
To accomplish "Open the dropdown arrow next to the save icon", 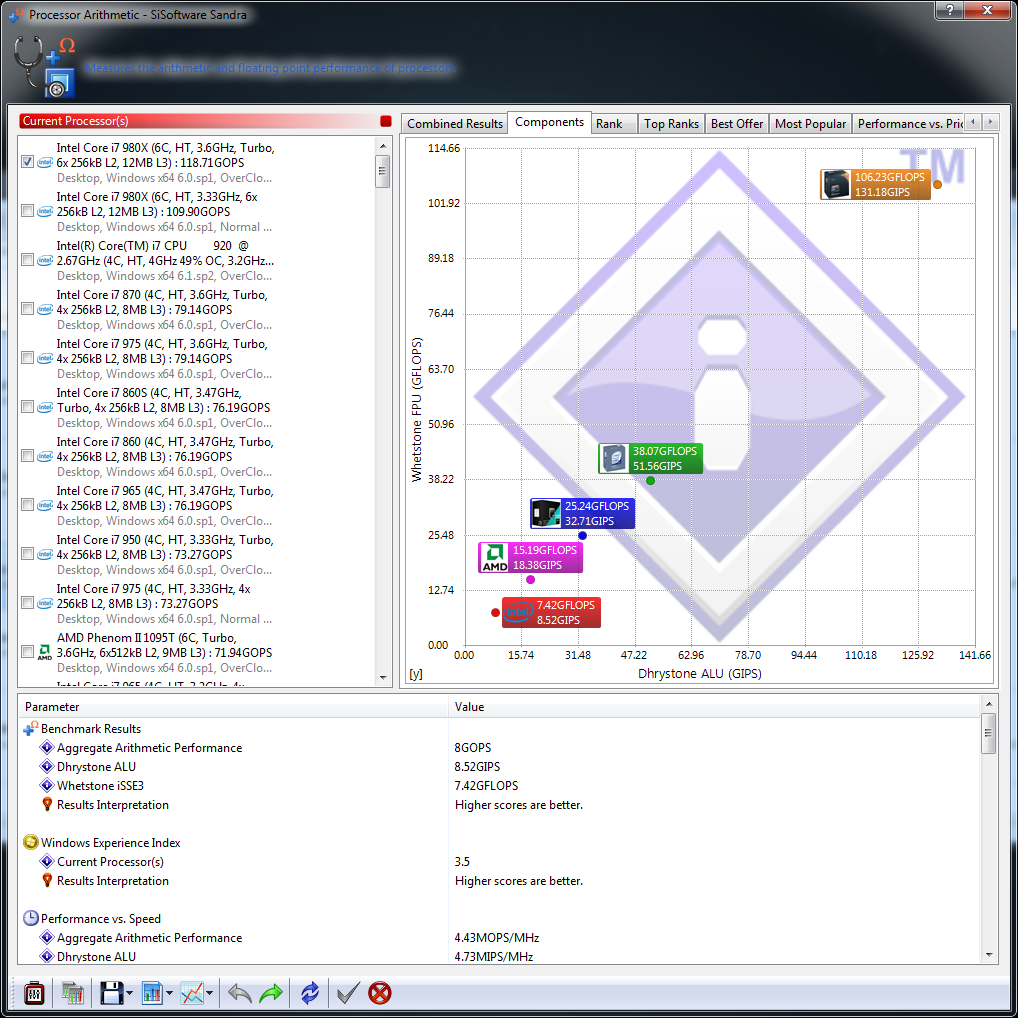I will pos(129,993).
